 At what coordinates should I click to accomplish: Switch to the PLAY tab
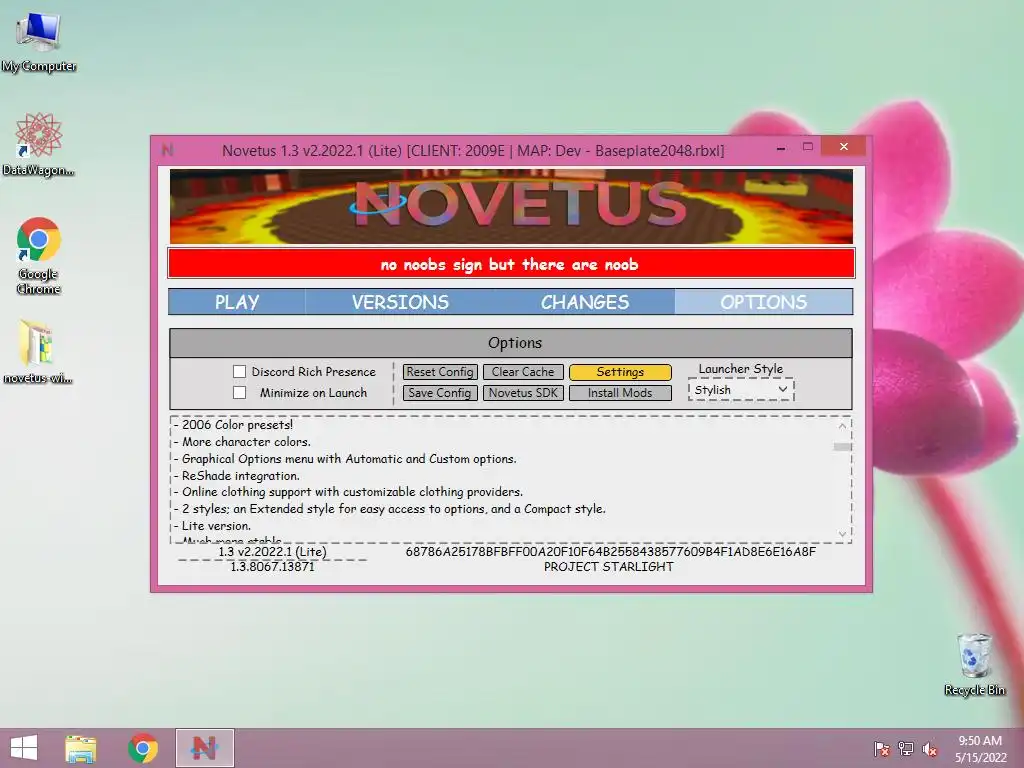(237, 302)
